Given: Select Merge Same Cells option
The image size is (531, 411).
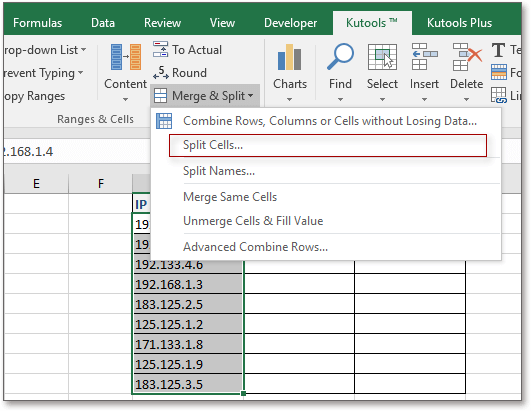Looking at the screenshot, I should point(325,197).
